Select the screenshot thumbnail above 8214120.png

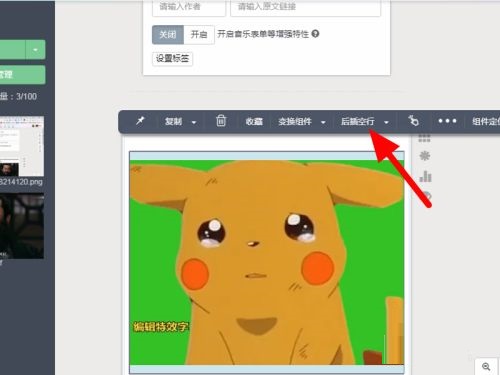coord(22,146)
